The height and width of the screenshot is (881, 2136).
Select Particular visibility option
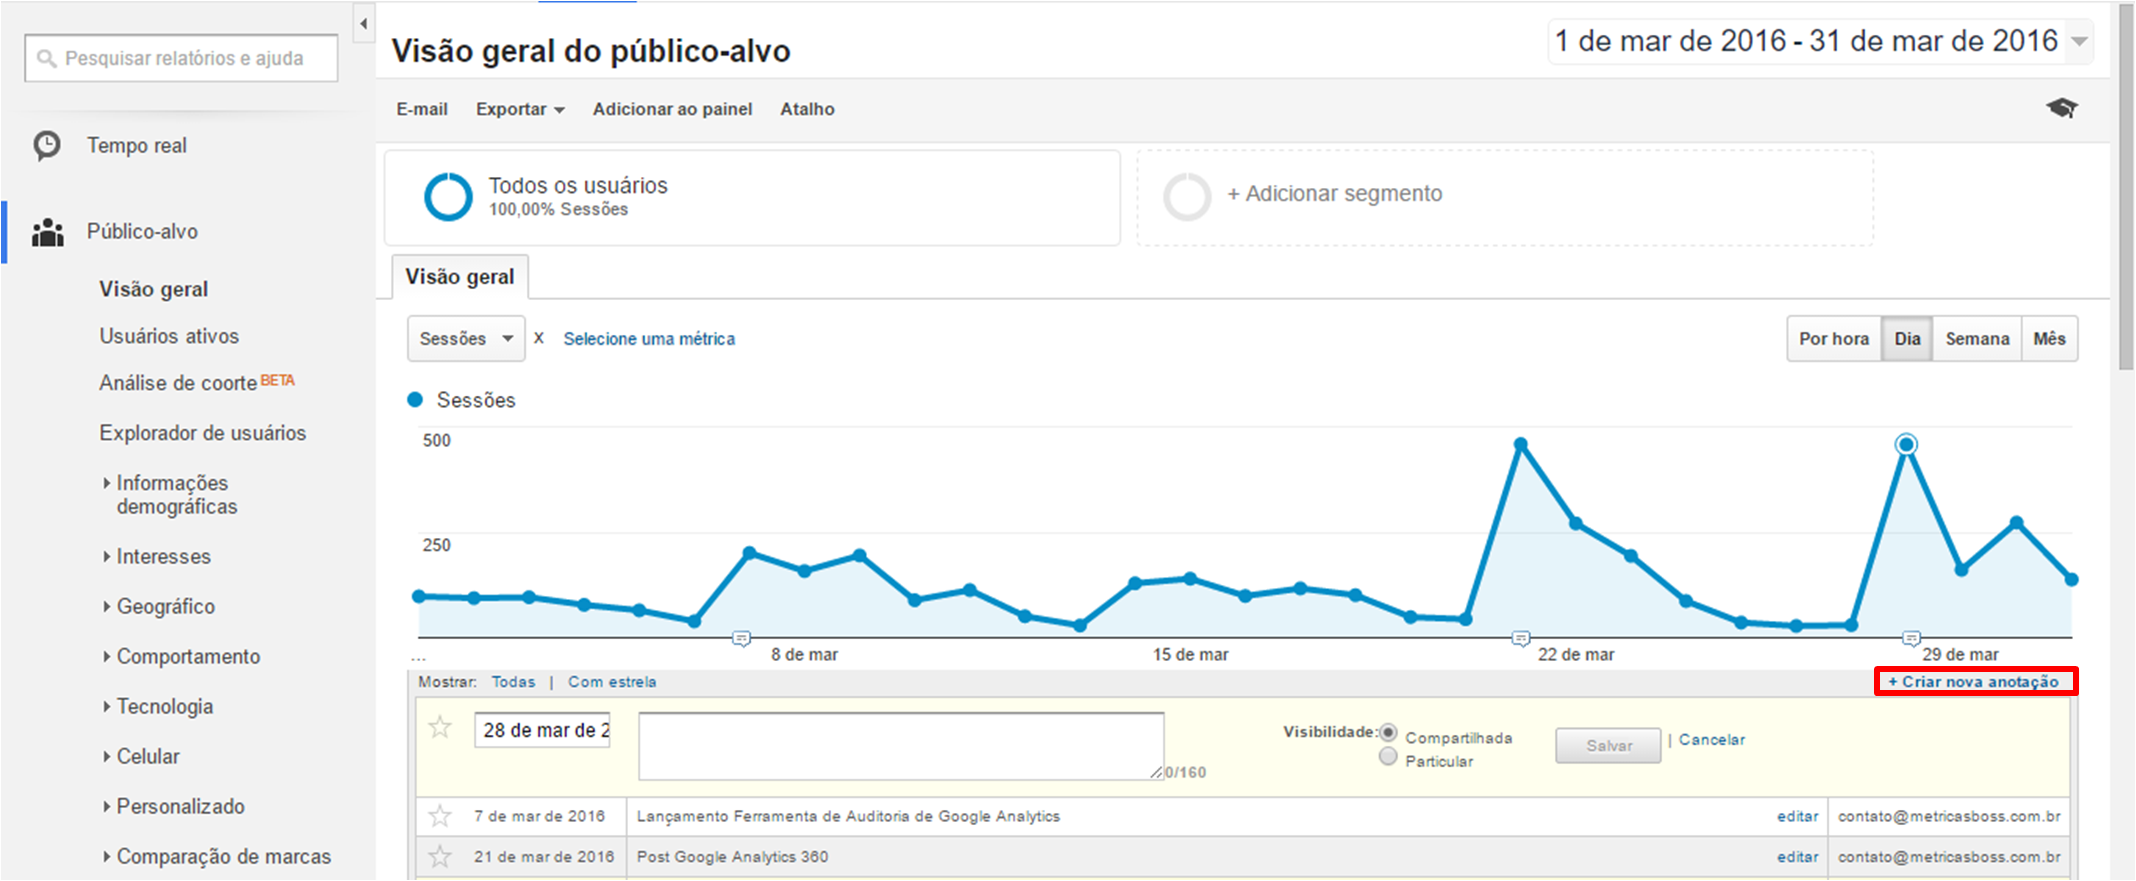point(1388,757)
